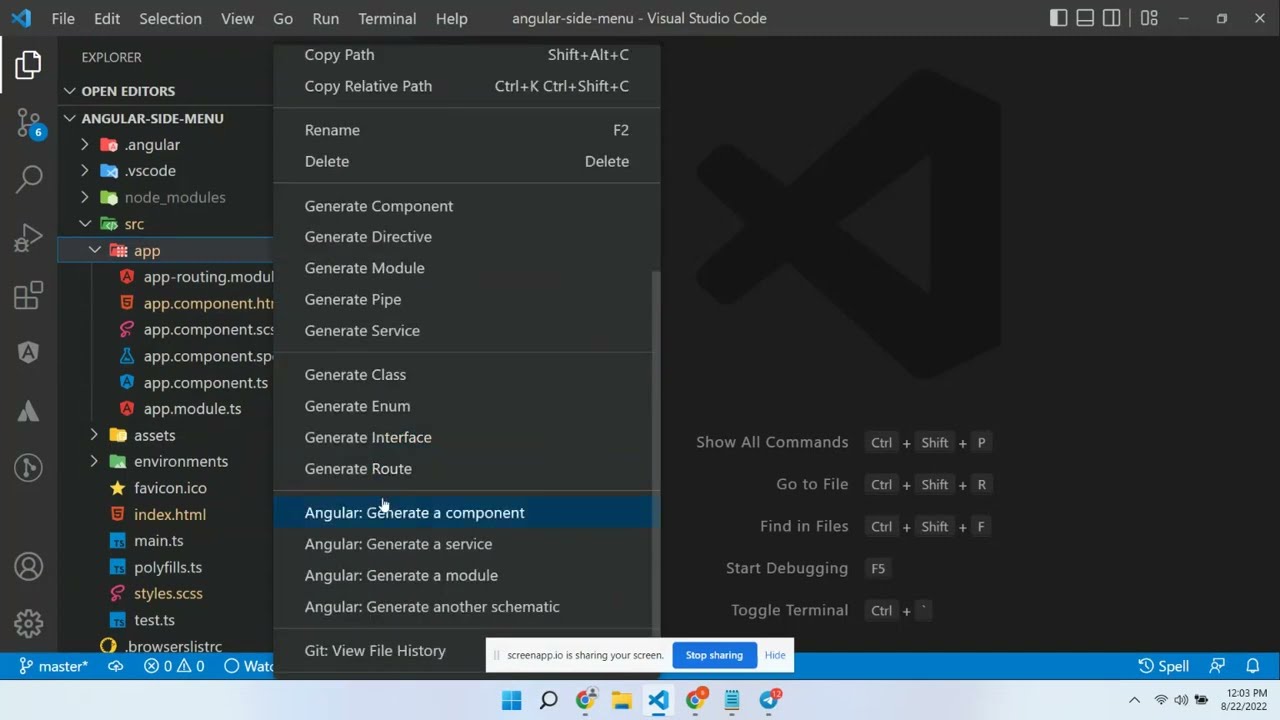
Task: Toggle the Panel layout icon
Action: (x=1085, y=18)
